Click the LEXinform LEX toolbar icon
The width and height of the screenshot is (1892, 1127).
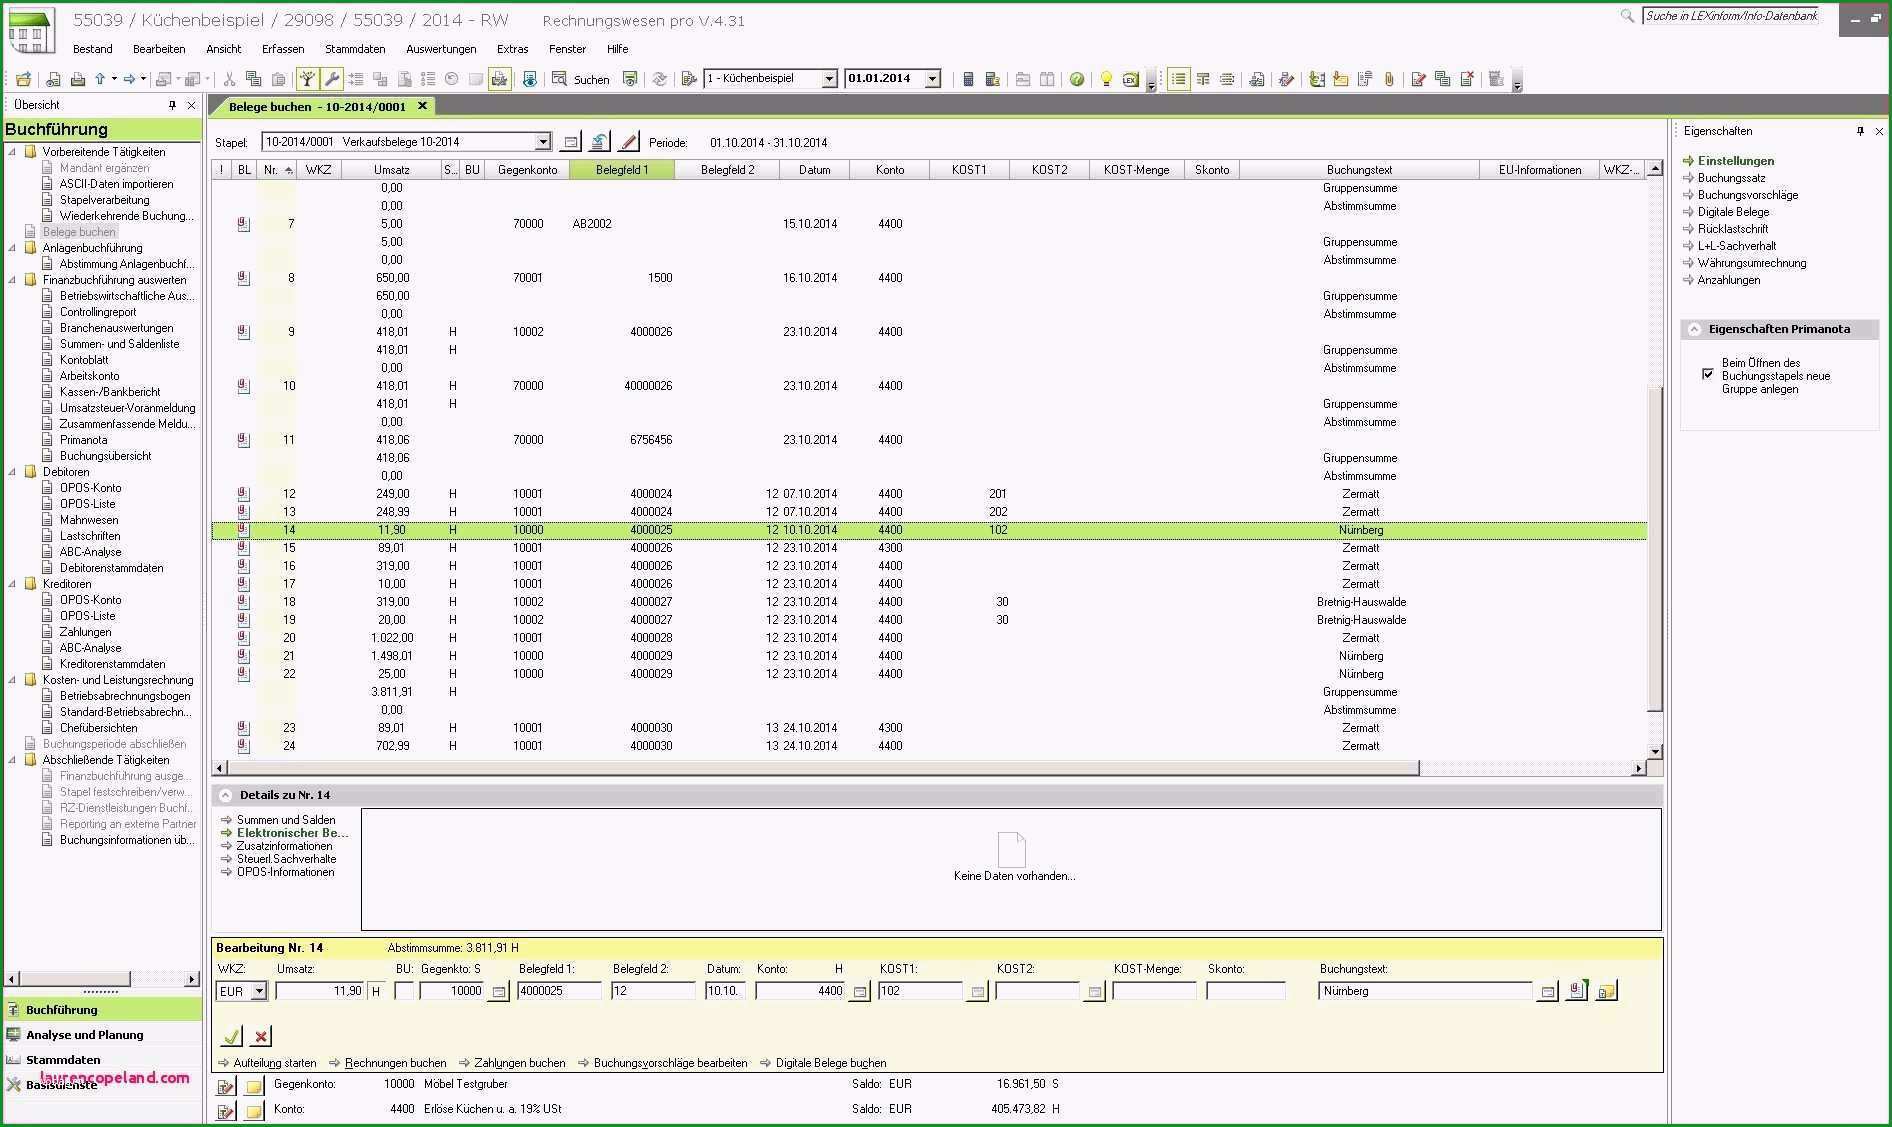point(1131,79)
